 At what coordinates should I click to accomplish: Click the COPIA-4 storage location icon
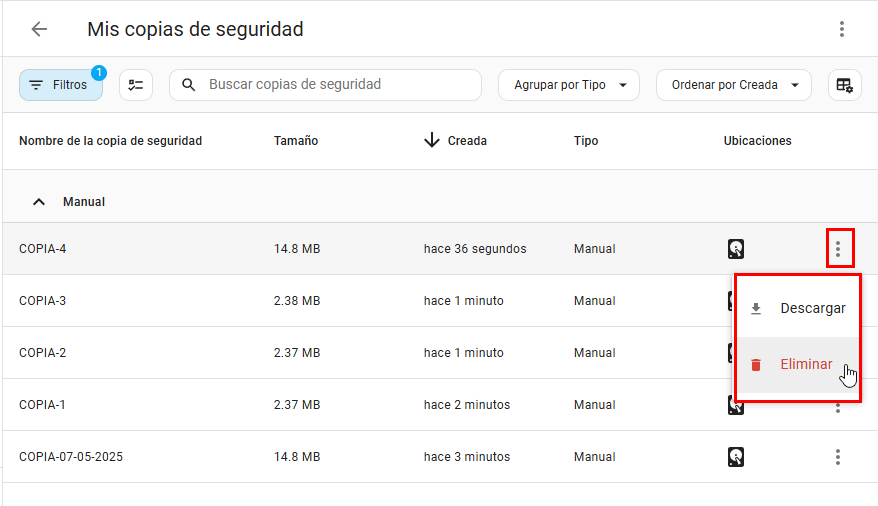[x=736, y=249]
